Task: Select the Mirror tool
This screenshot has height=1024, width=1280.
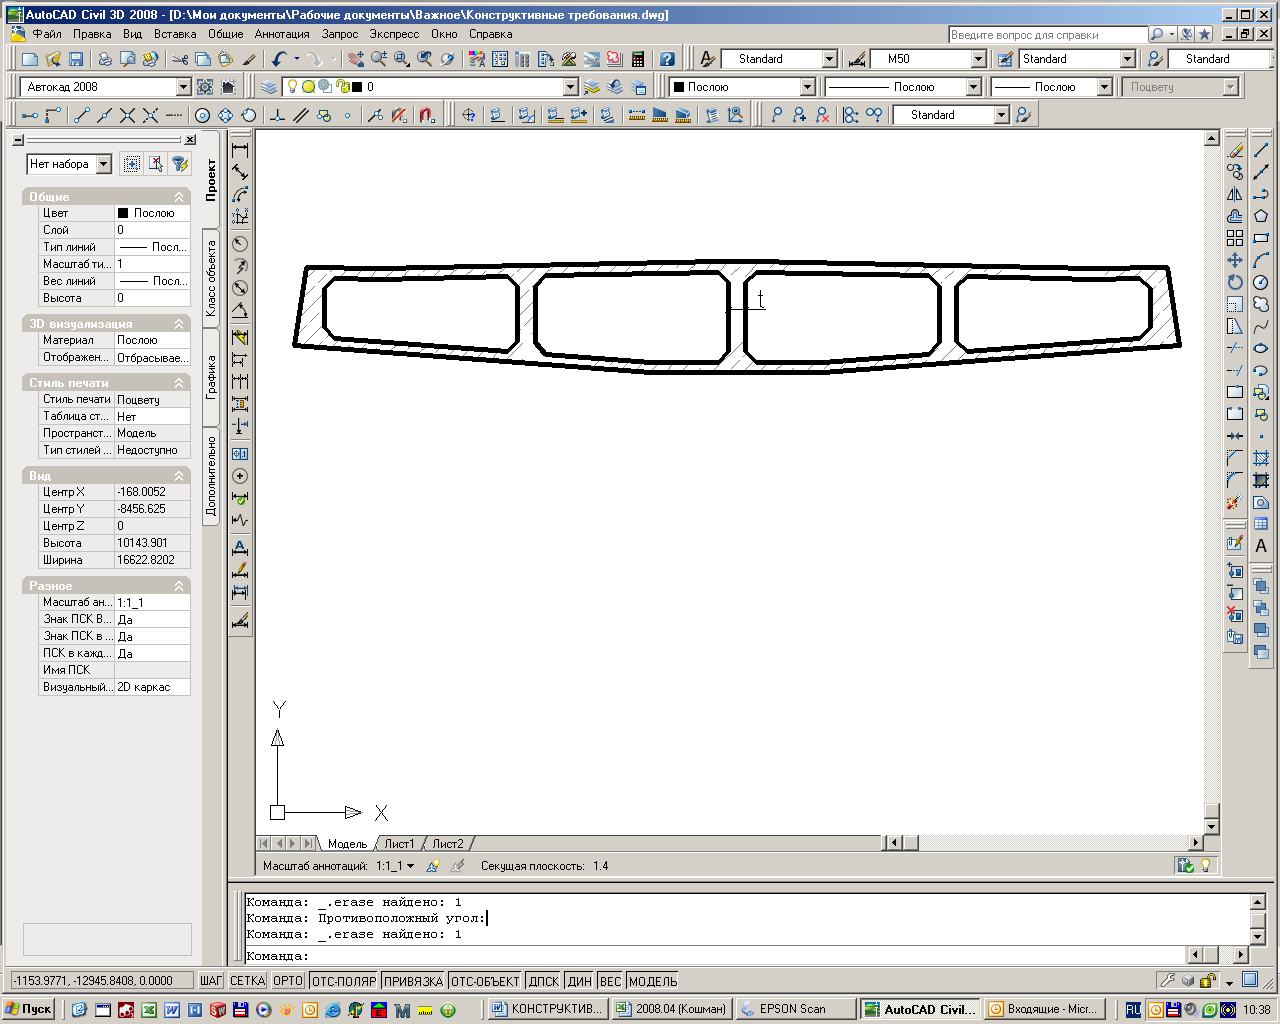Action: point(1235,194)
